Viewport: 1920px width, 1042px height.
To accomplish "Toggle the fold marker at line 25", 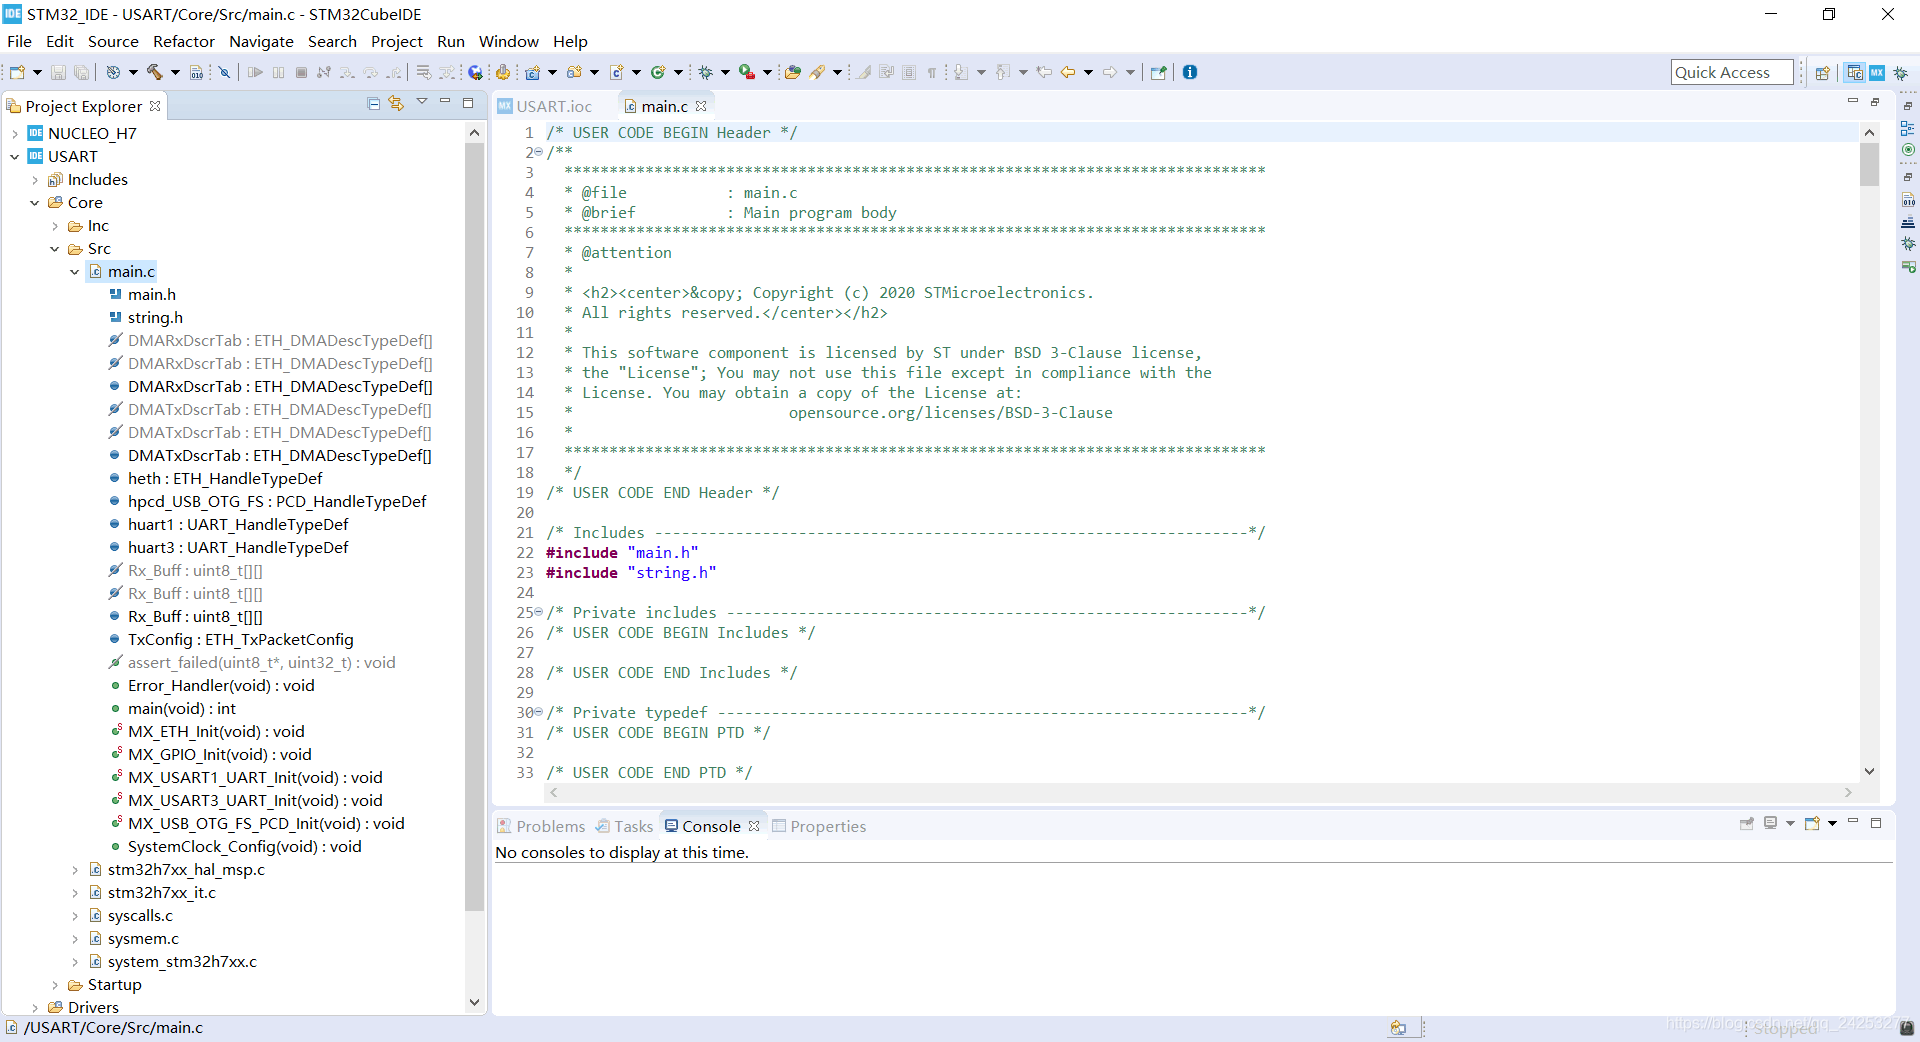I will coord(539,612).
